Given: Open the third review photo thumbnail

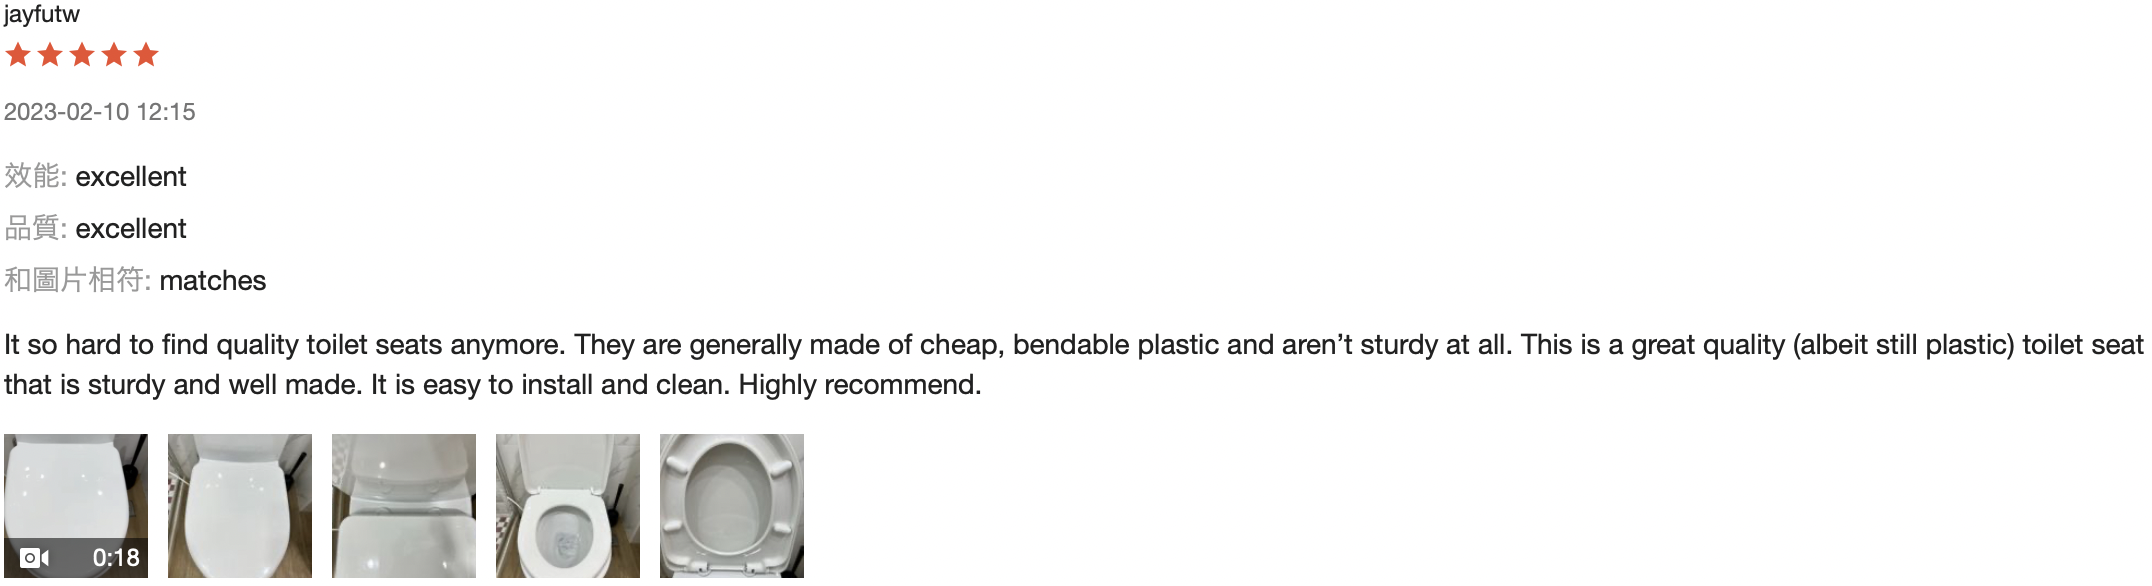Looking at the screenshot, I should pyautogui.click(x=404, y=506).
